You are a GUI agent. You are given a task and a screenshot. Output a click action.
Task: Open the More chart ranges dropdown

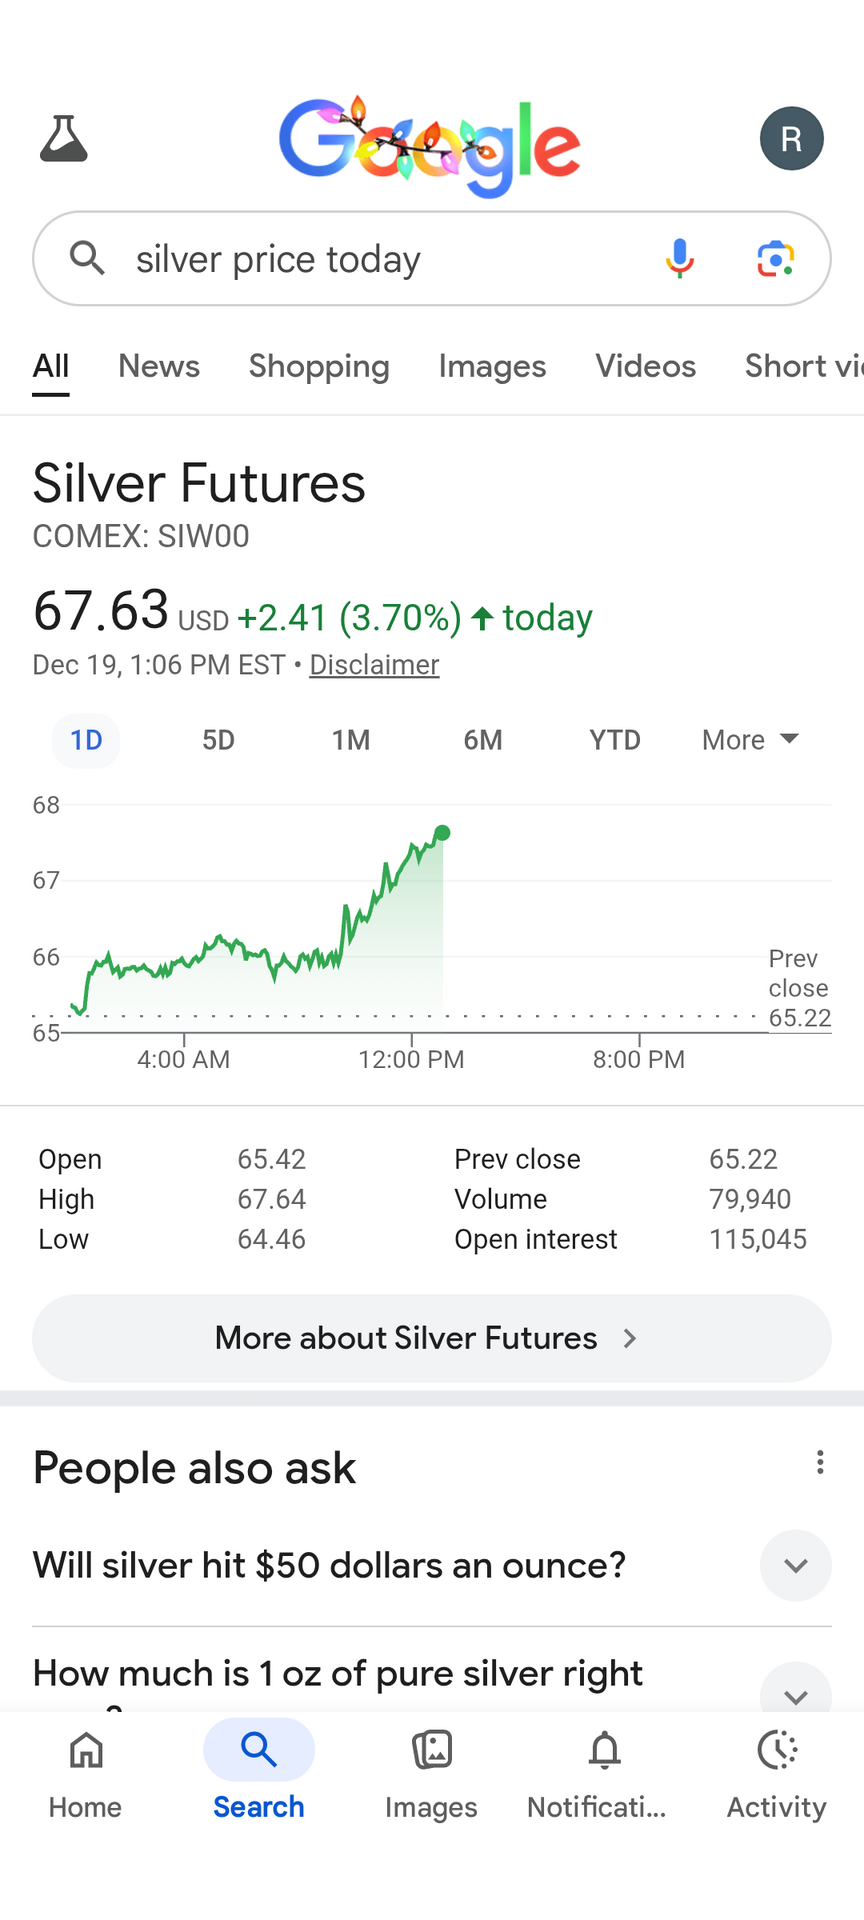(750, 740)
